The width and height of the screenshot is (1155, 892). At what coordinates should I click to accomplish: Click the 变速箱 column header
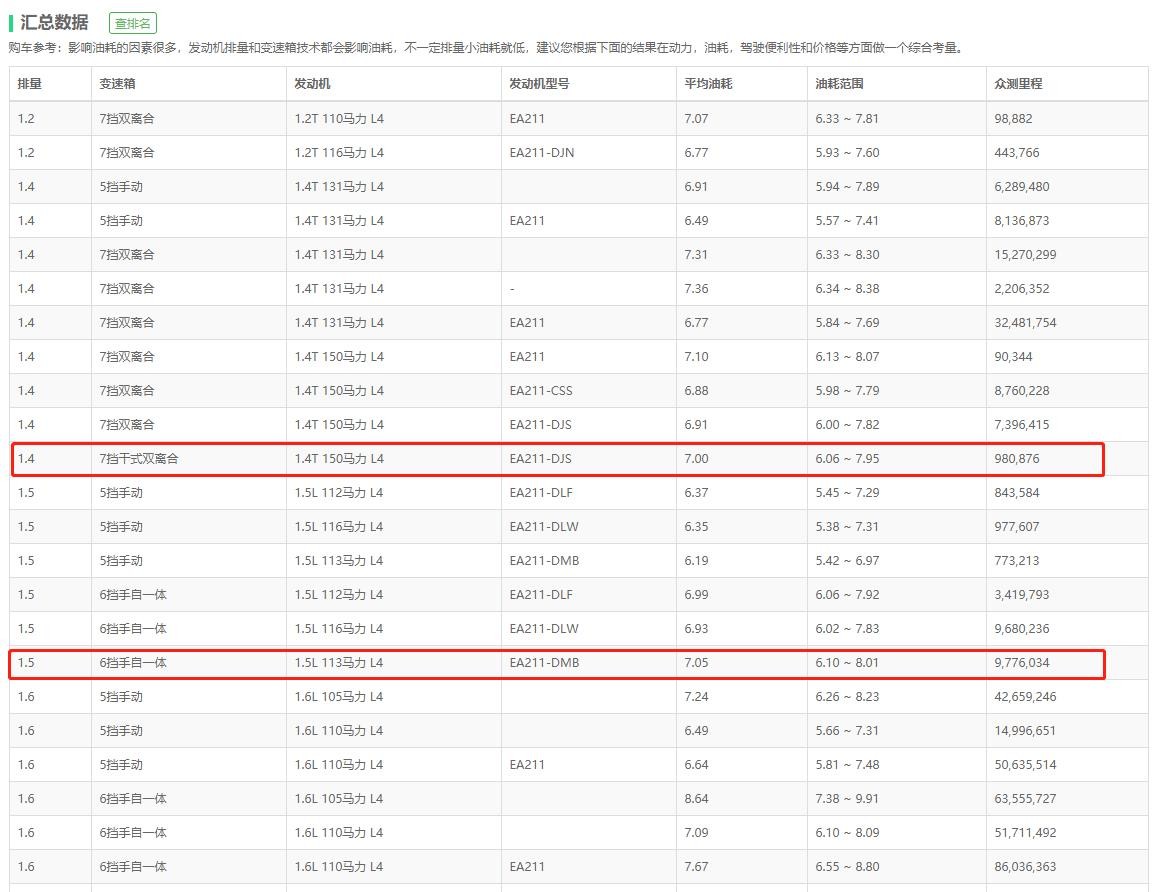[117, 84]
